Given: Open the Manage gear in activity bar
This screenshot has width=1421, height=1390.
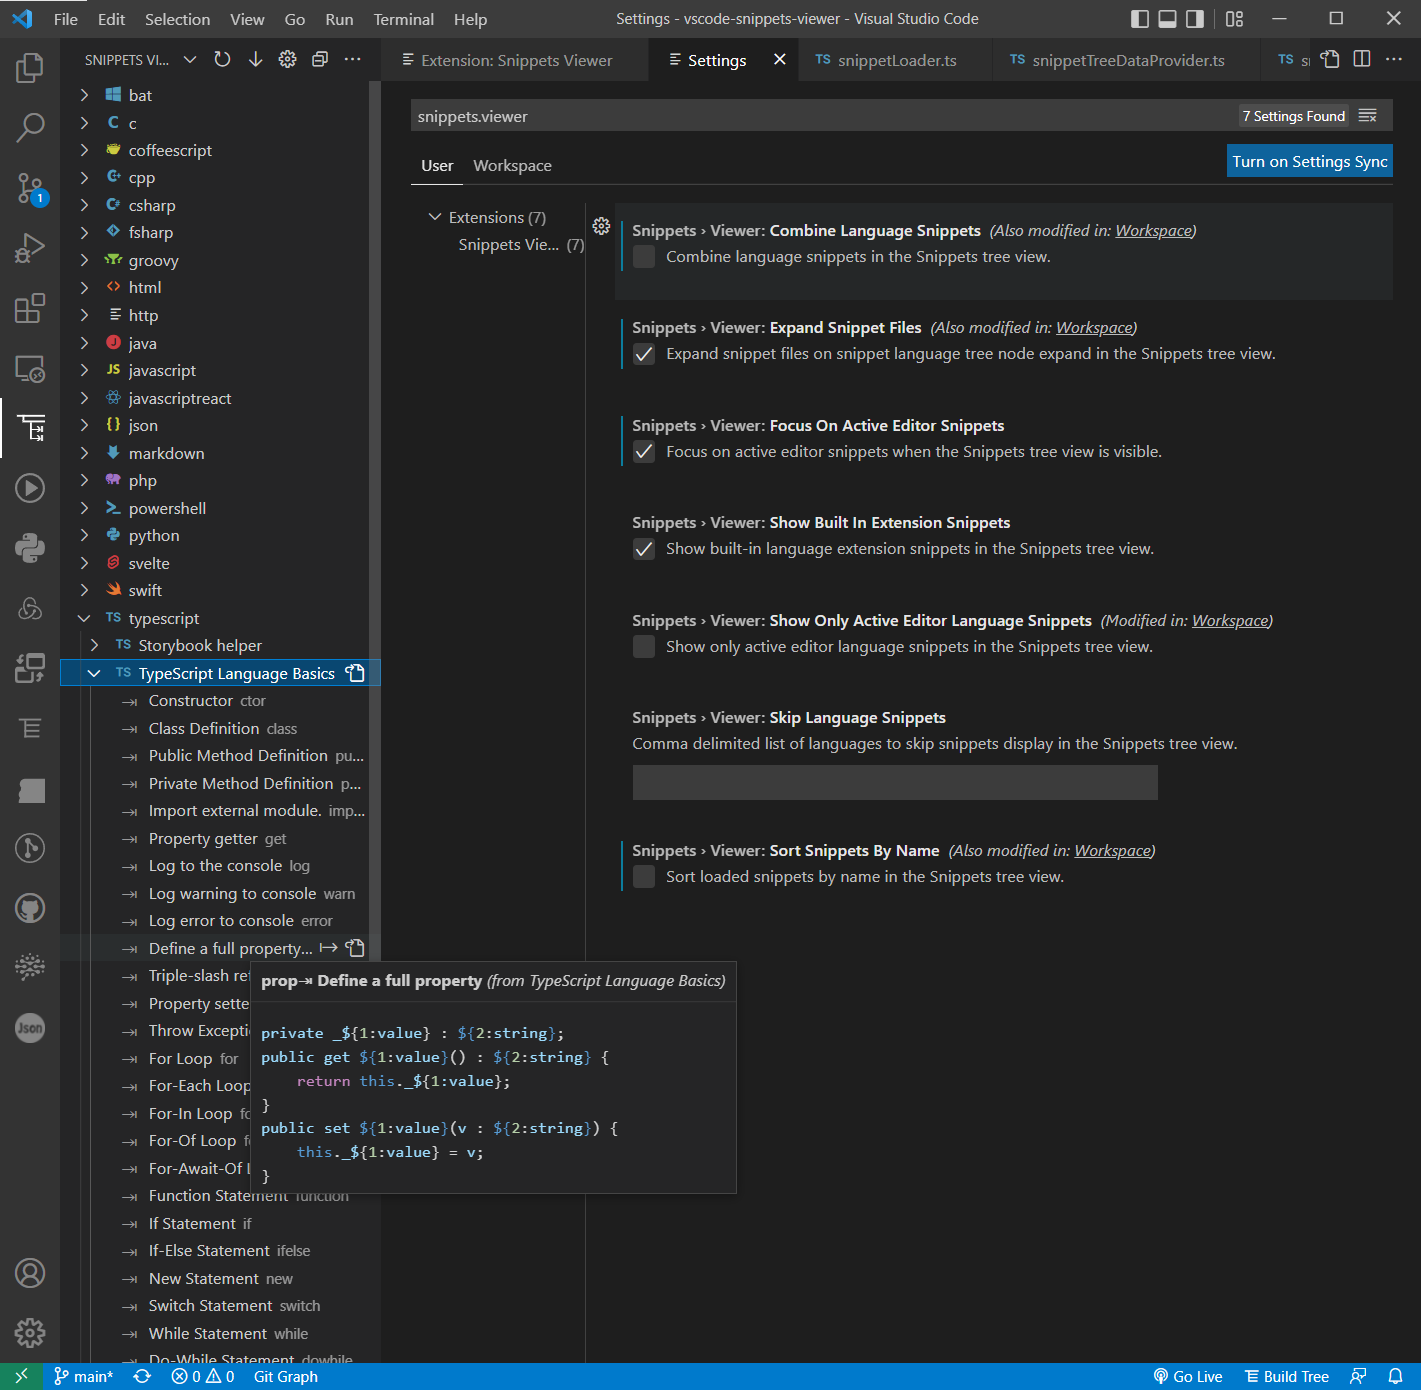Looking at the screenshot, I should coord(30,1332).
